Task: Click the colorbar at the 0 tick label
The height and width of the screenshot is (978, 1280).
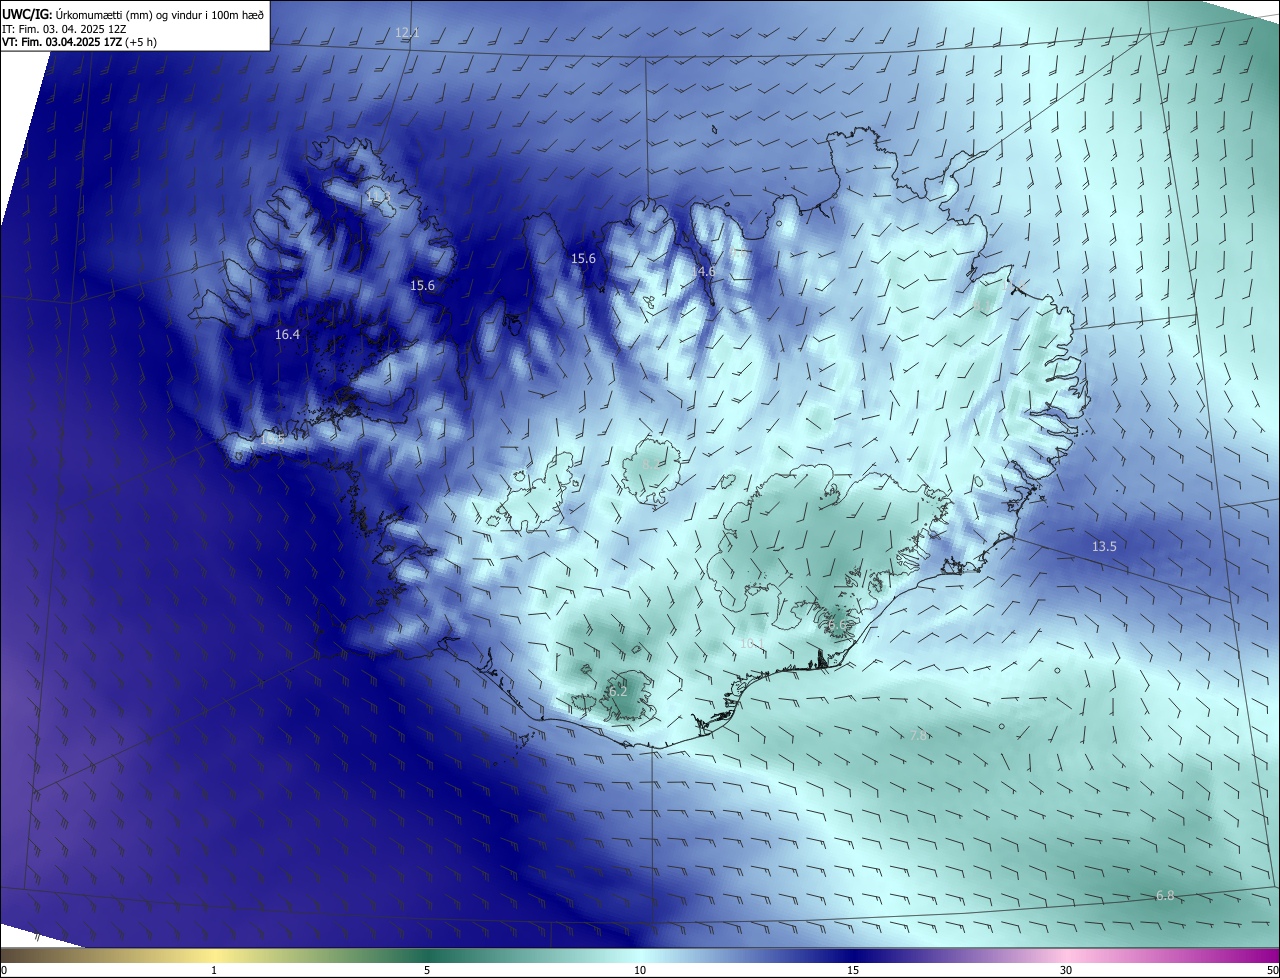Action: pyautogui.click(x=4, y=970)
